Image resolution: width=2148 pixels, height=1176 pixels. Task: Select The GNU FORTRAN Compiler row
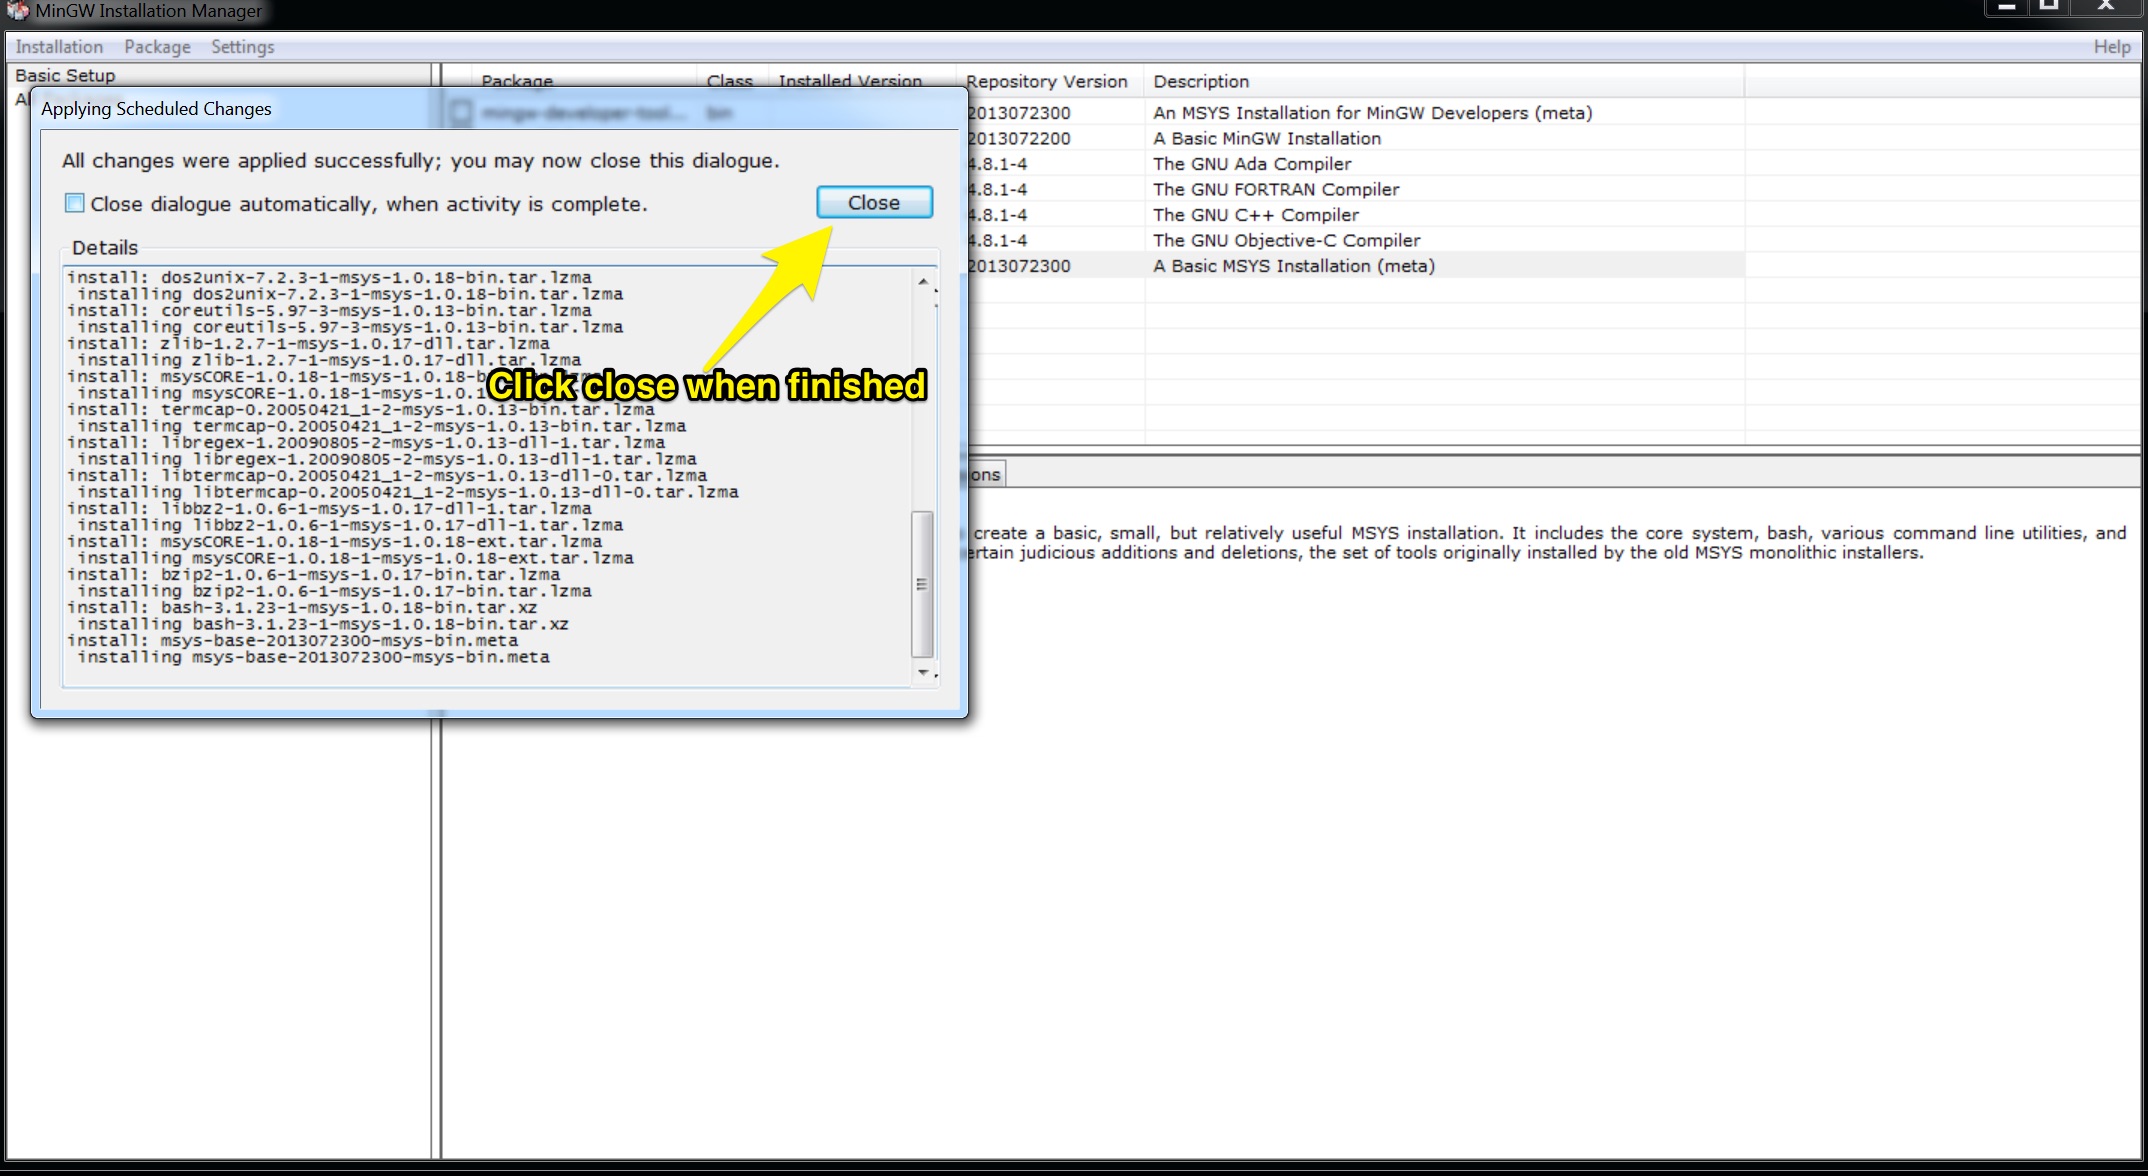(x=1275, y=189)
